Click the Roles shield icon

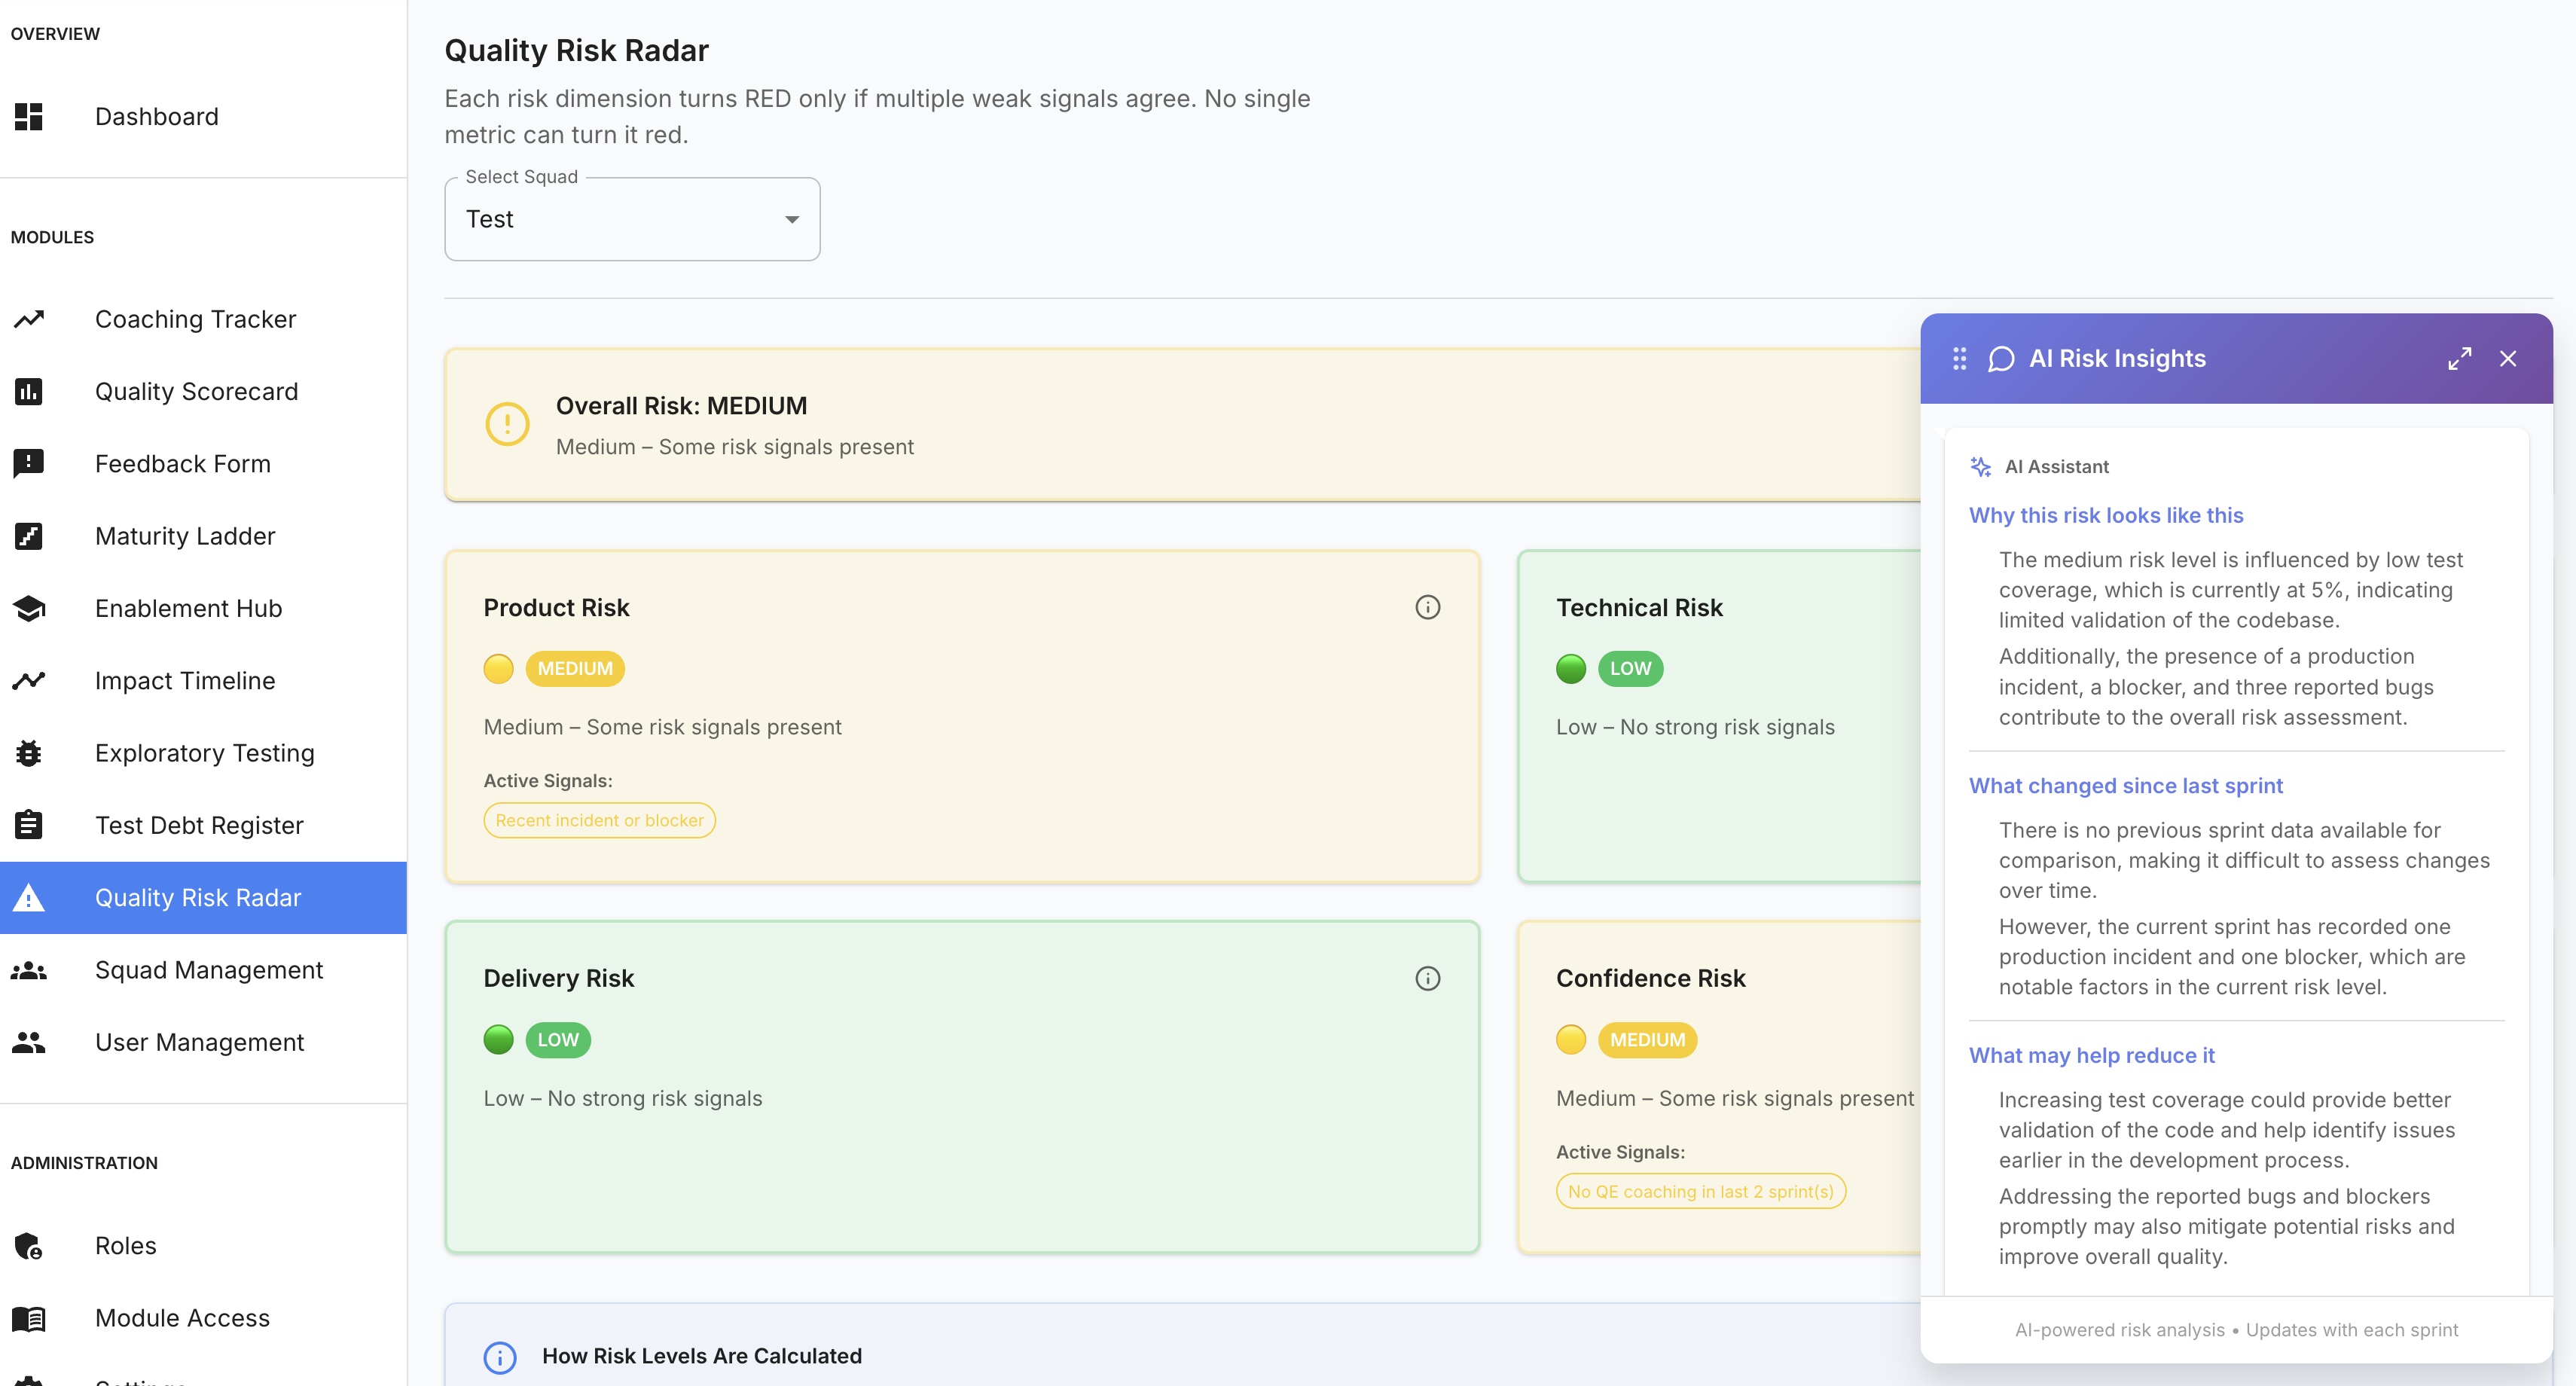pyautogui.click(x=29, y=1246)
